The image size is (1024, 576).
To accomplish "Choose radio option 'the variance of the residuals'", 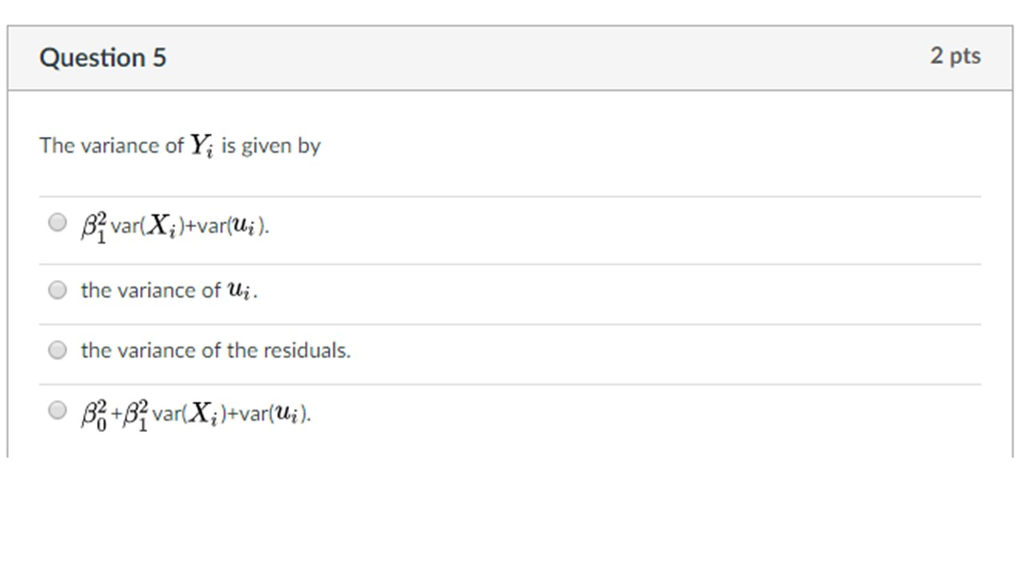I will (x=57, y=349).
